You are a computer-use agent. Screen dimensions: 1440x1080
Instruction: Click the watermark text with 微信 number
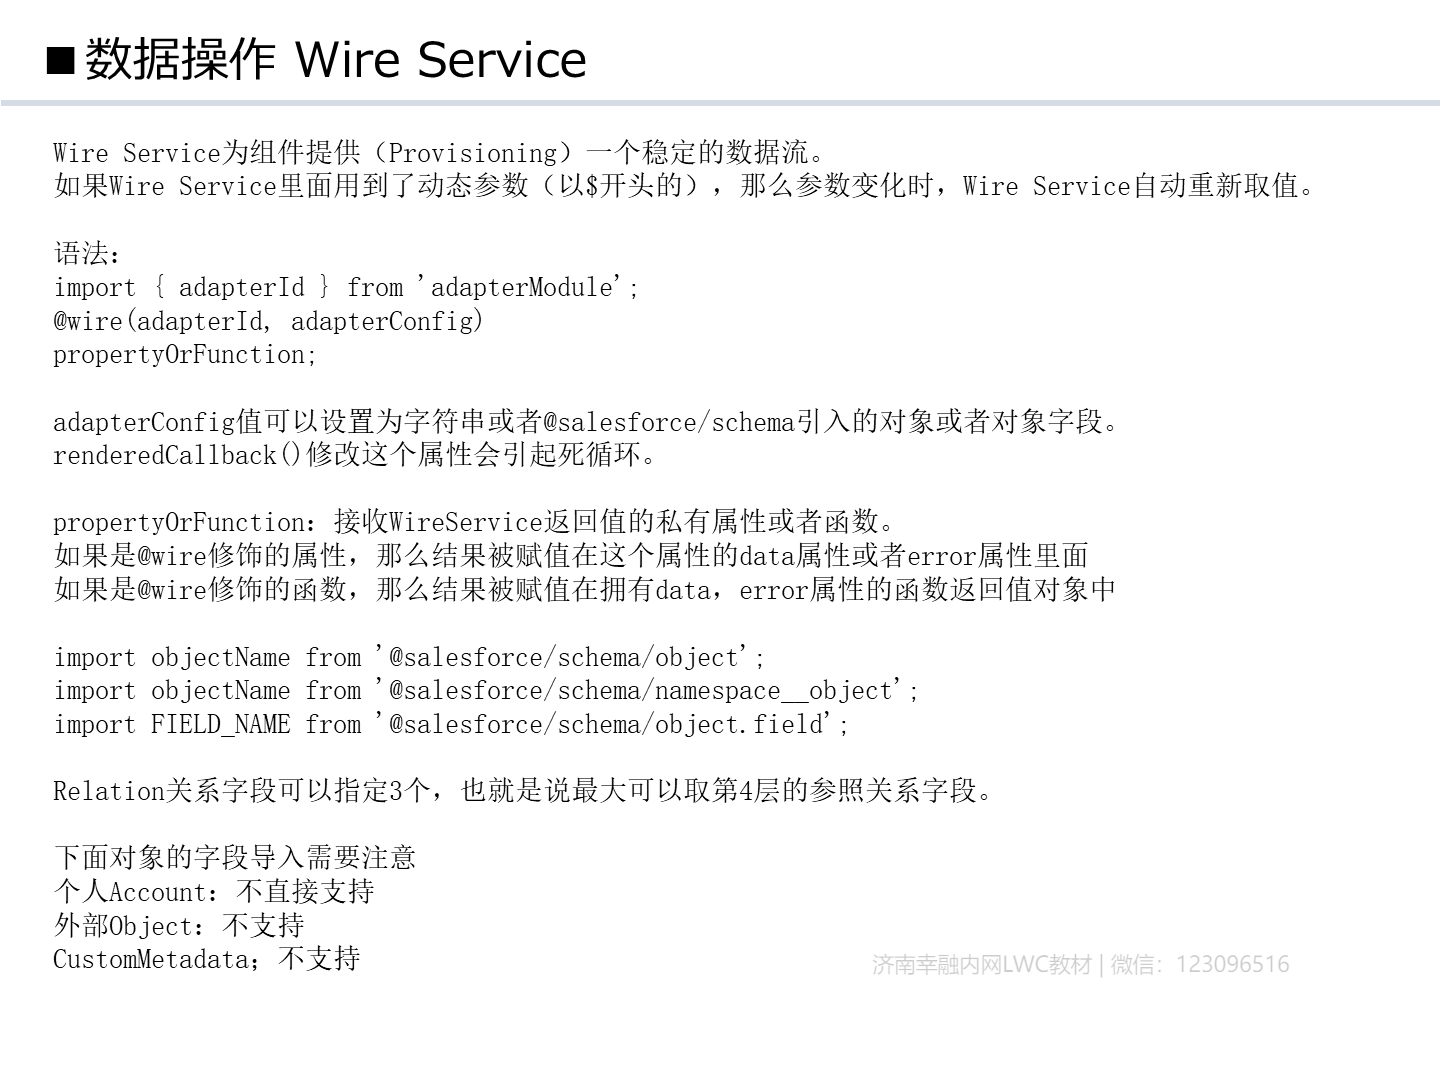pos(1081,965)
